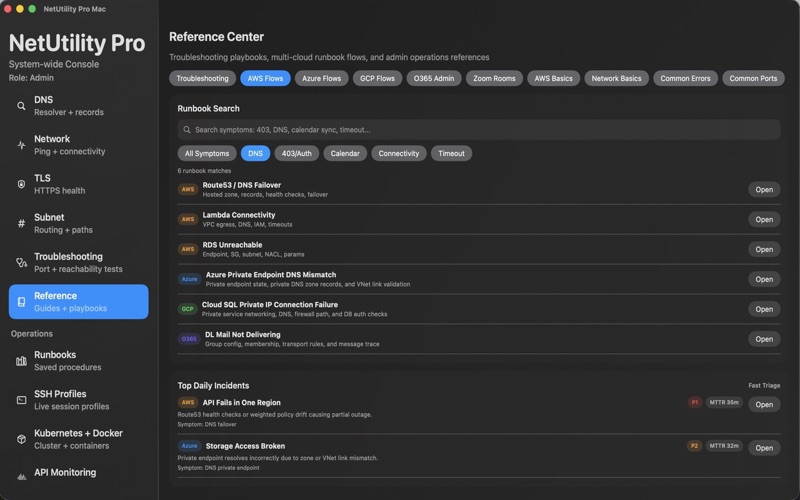The image size is (800, 500).
Task: Open Runbooks saved procedures
Action: tap(79, 361)
